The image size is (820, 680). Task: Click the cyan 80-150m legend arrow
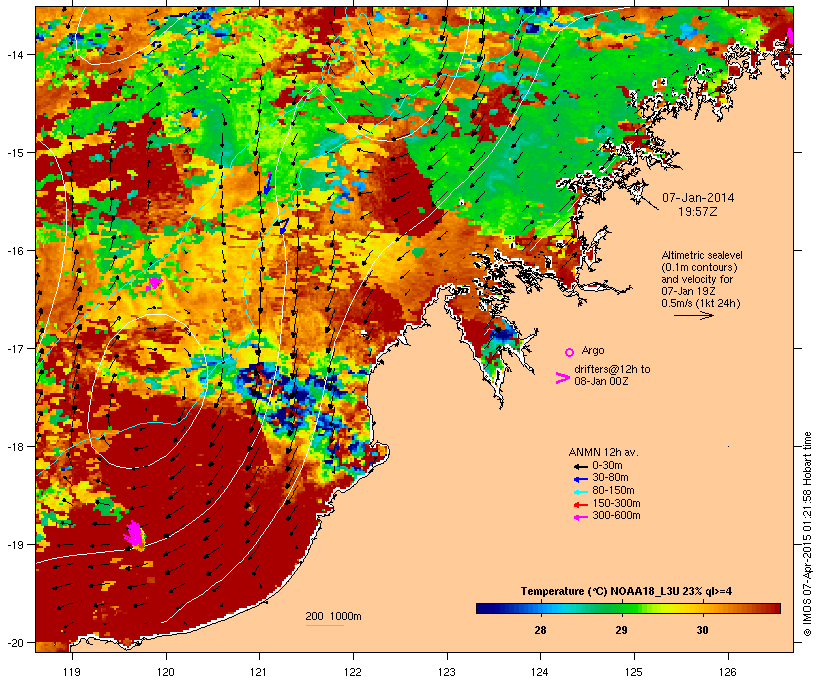coord(581,492)
